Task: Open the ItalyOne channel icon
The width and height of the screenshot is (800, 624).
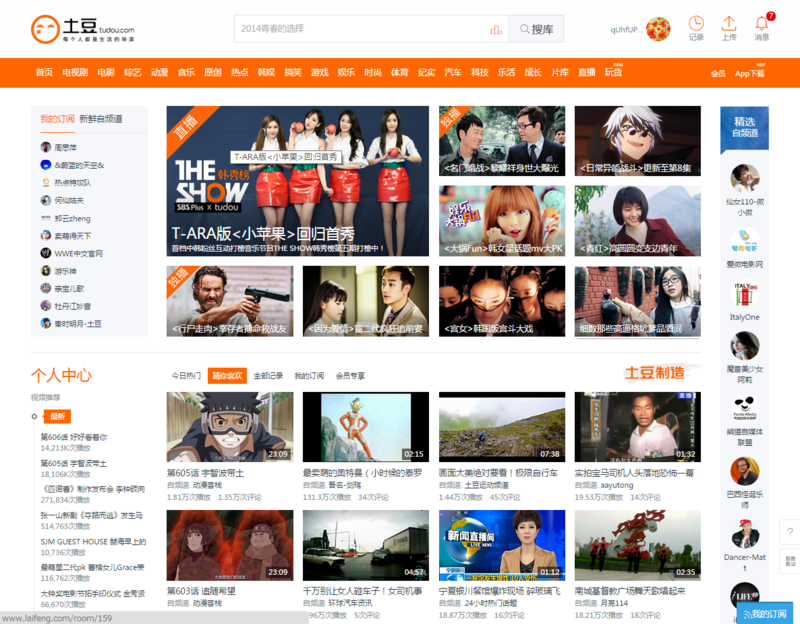Action: coord(745,295)
